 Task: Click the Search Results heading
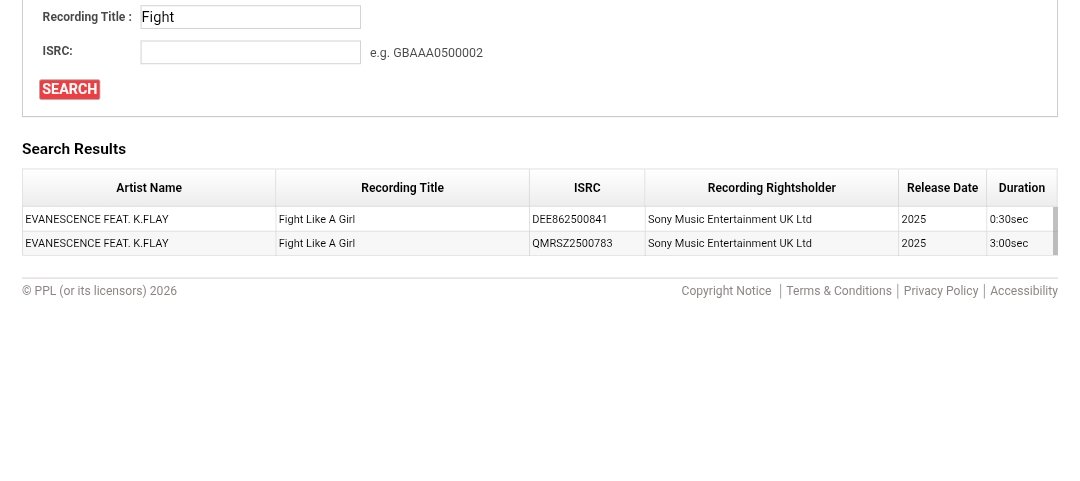click(74, 149)
